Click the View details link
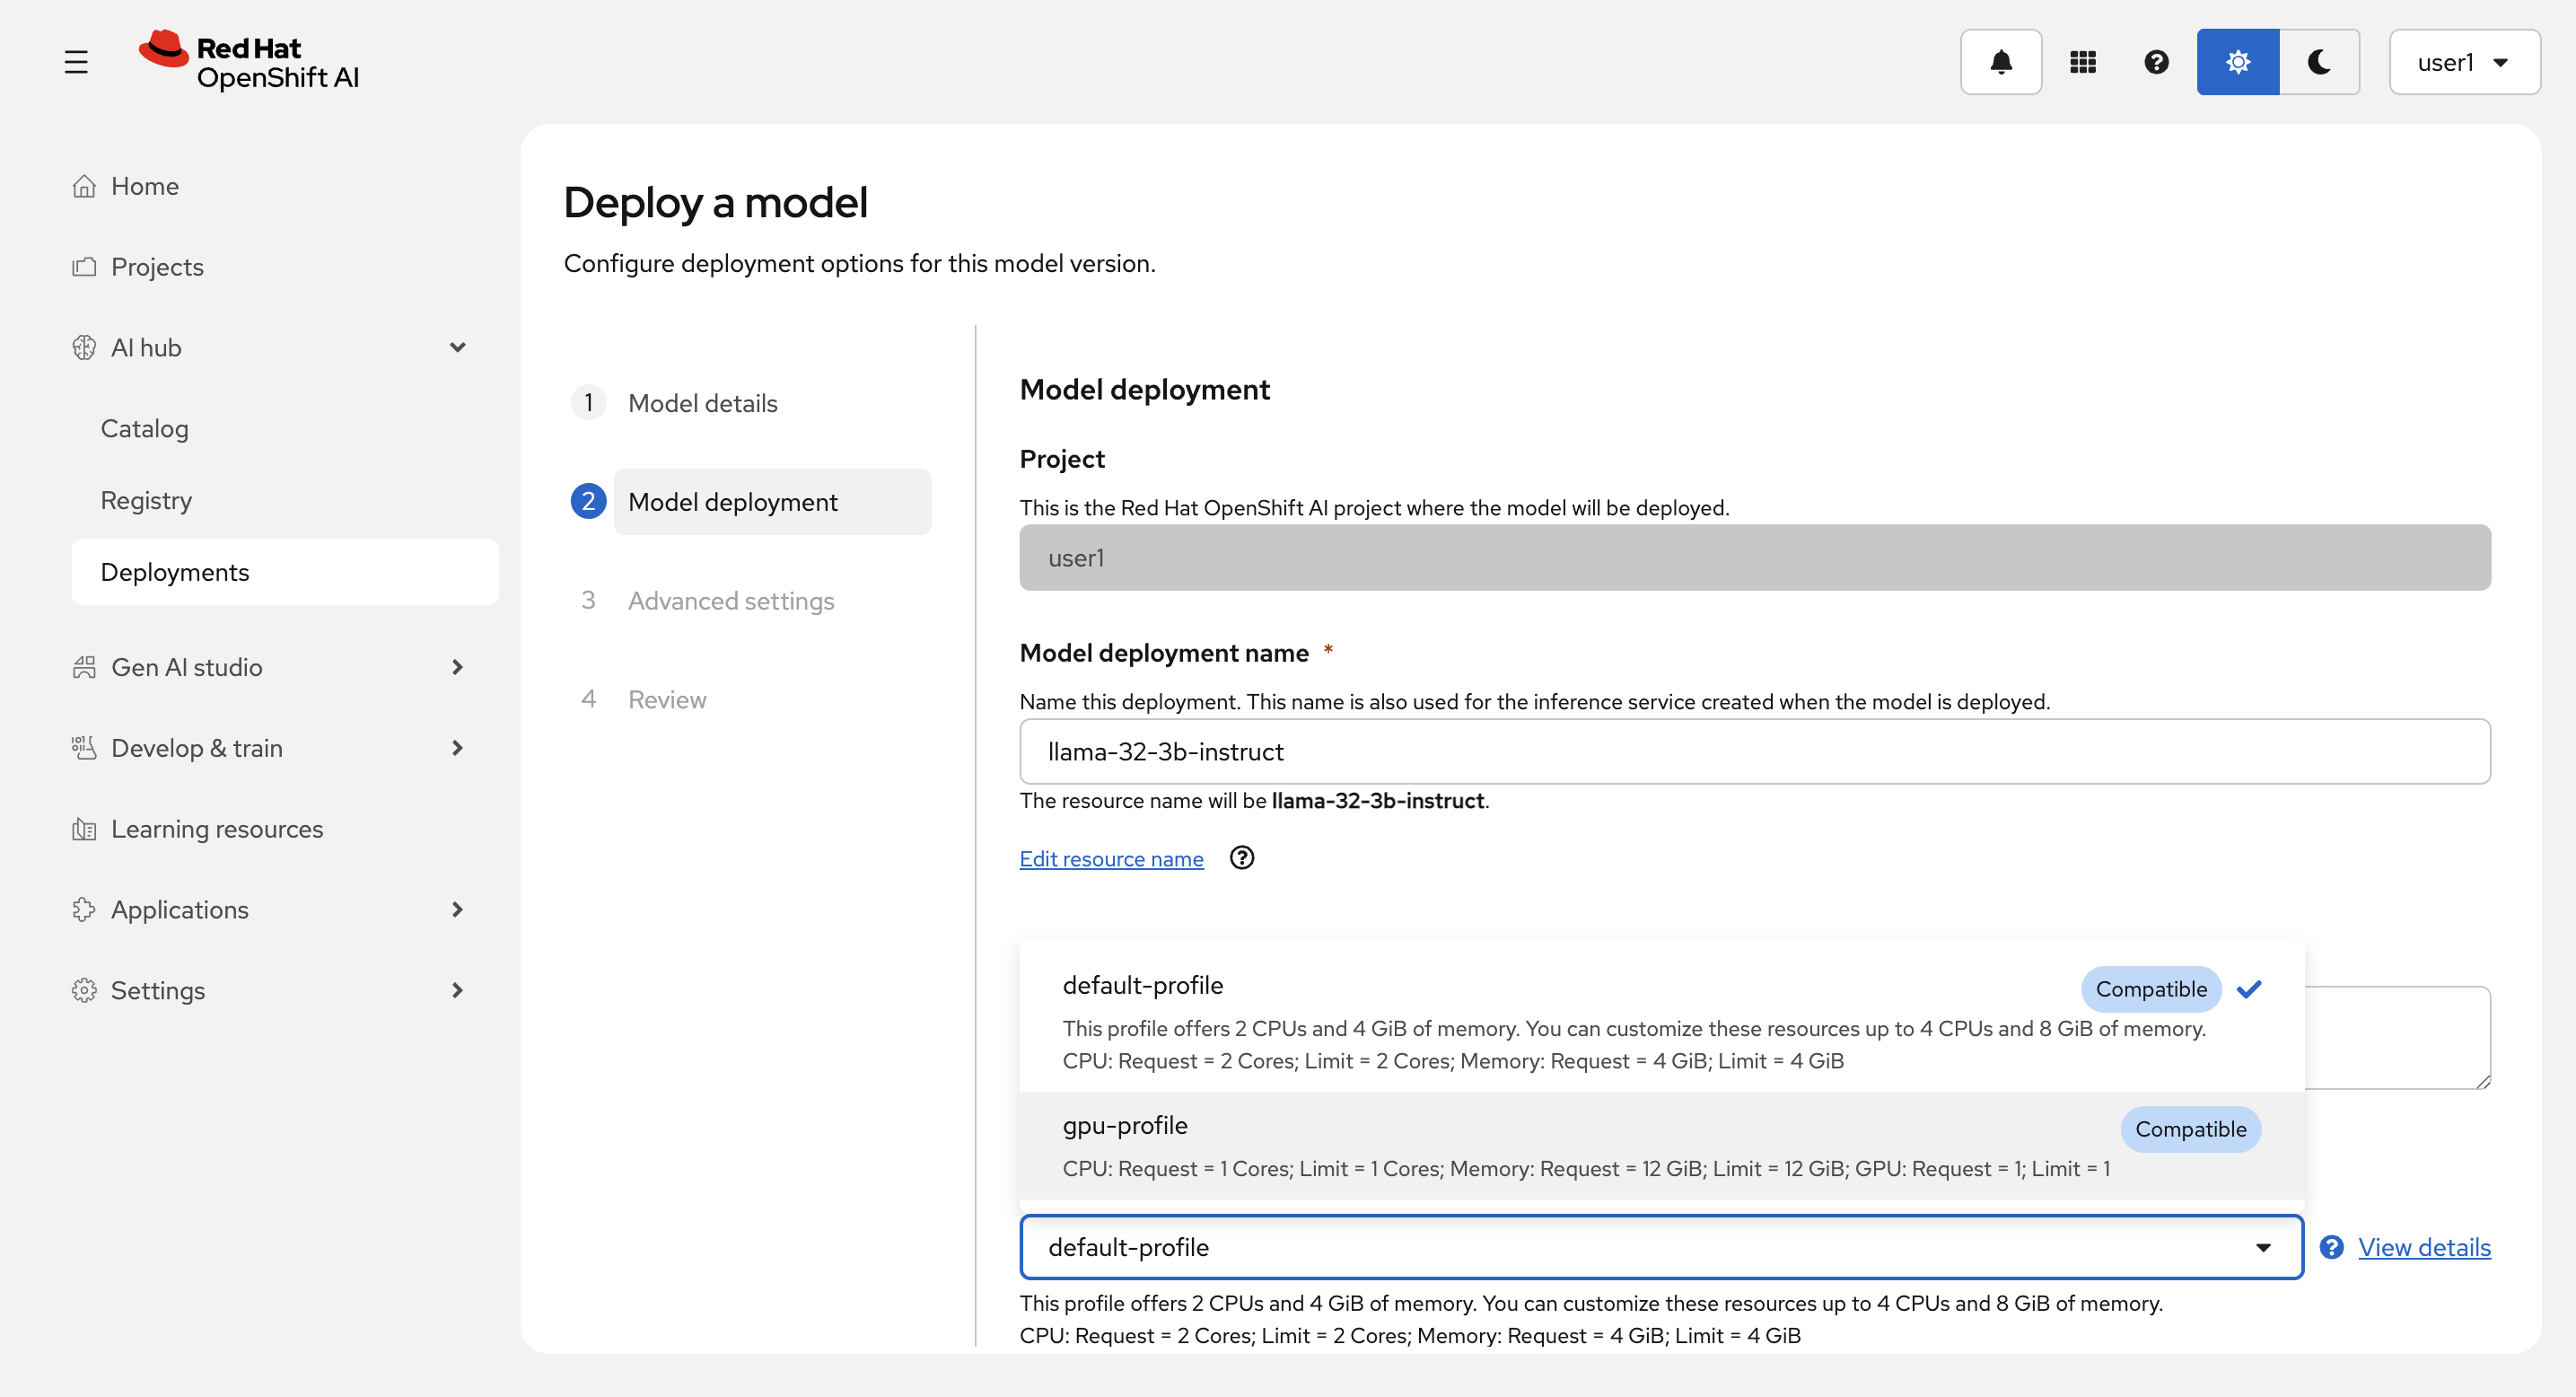 pos(2423,1247)
